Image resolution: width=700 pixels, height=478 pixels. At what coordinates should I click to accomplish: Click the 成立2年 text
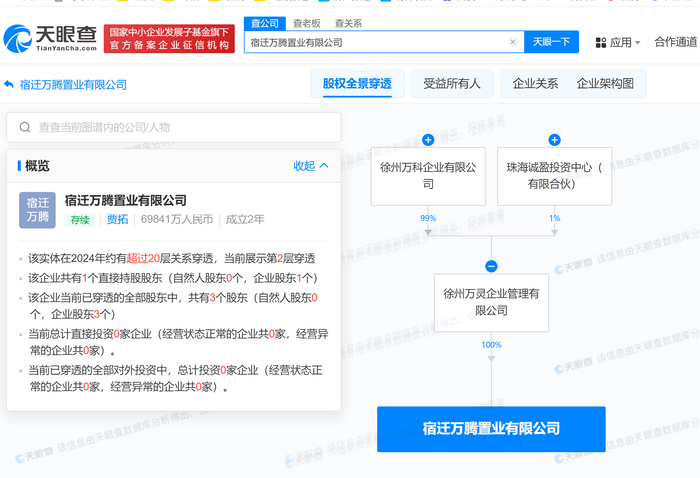pyautogui.click(x=245, y=220)
